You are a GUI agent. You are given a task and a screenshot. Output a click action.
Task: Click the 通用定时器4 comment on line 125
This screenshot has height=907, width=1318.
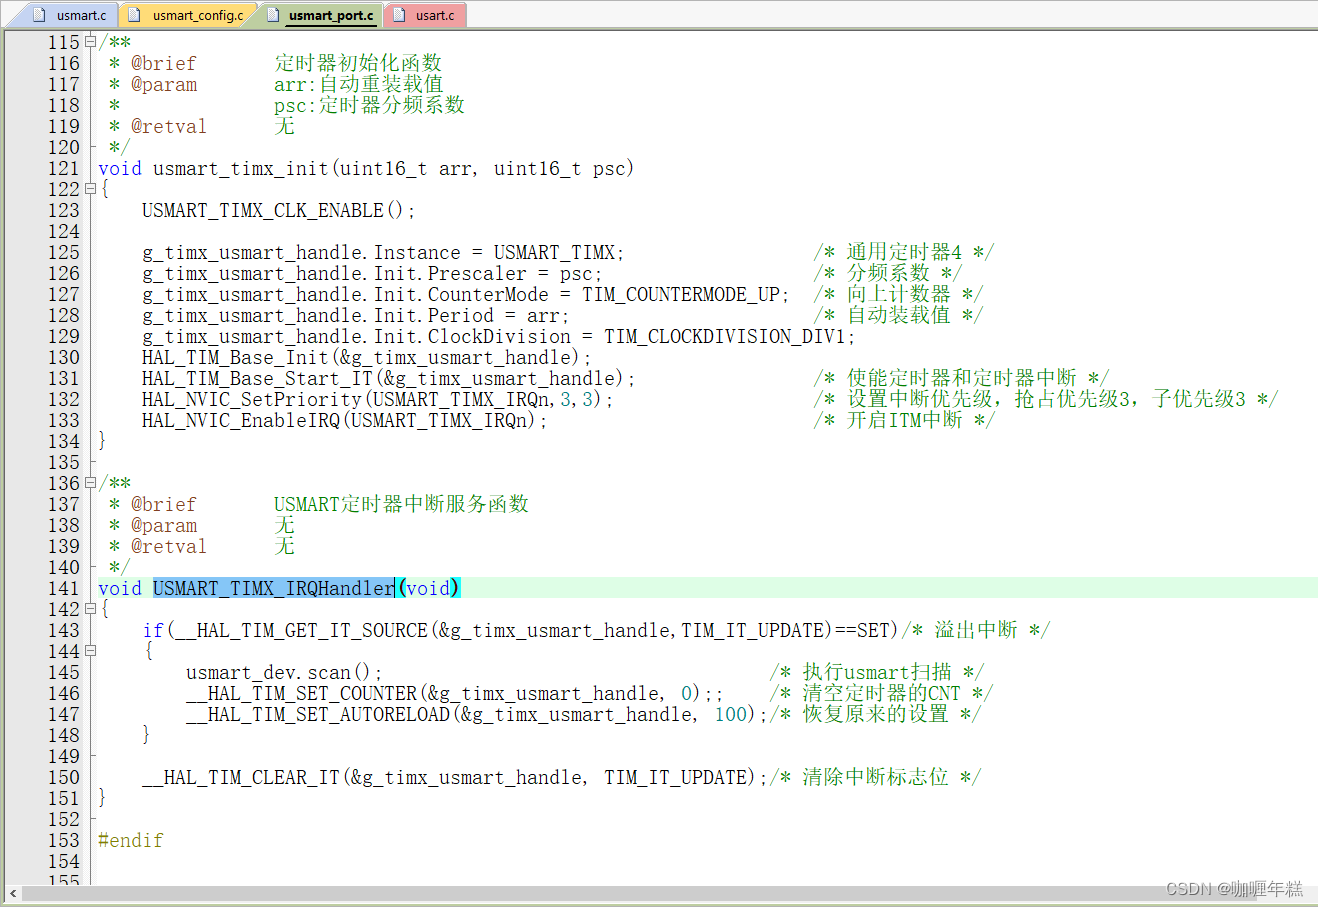pyautogui.click(x=904, y=252)
